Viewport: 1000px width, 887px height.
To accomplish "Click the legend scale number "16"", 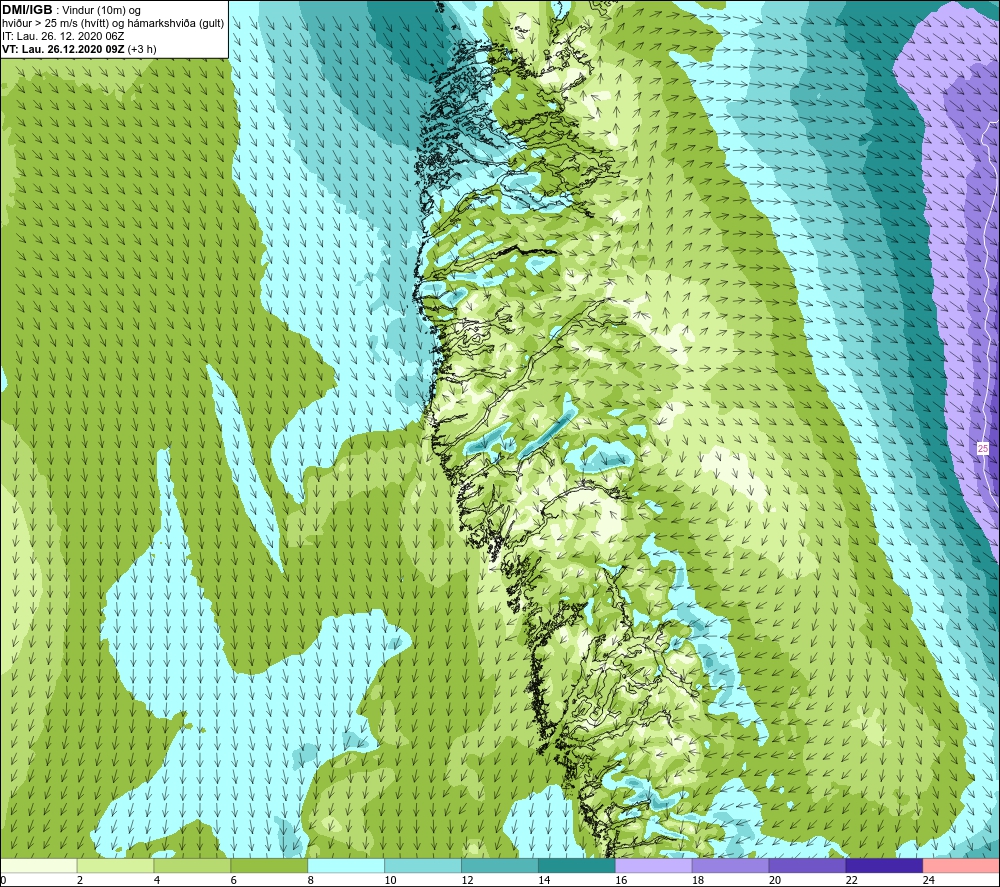I will [621, 880].
